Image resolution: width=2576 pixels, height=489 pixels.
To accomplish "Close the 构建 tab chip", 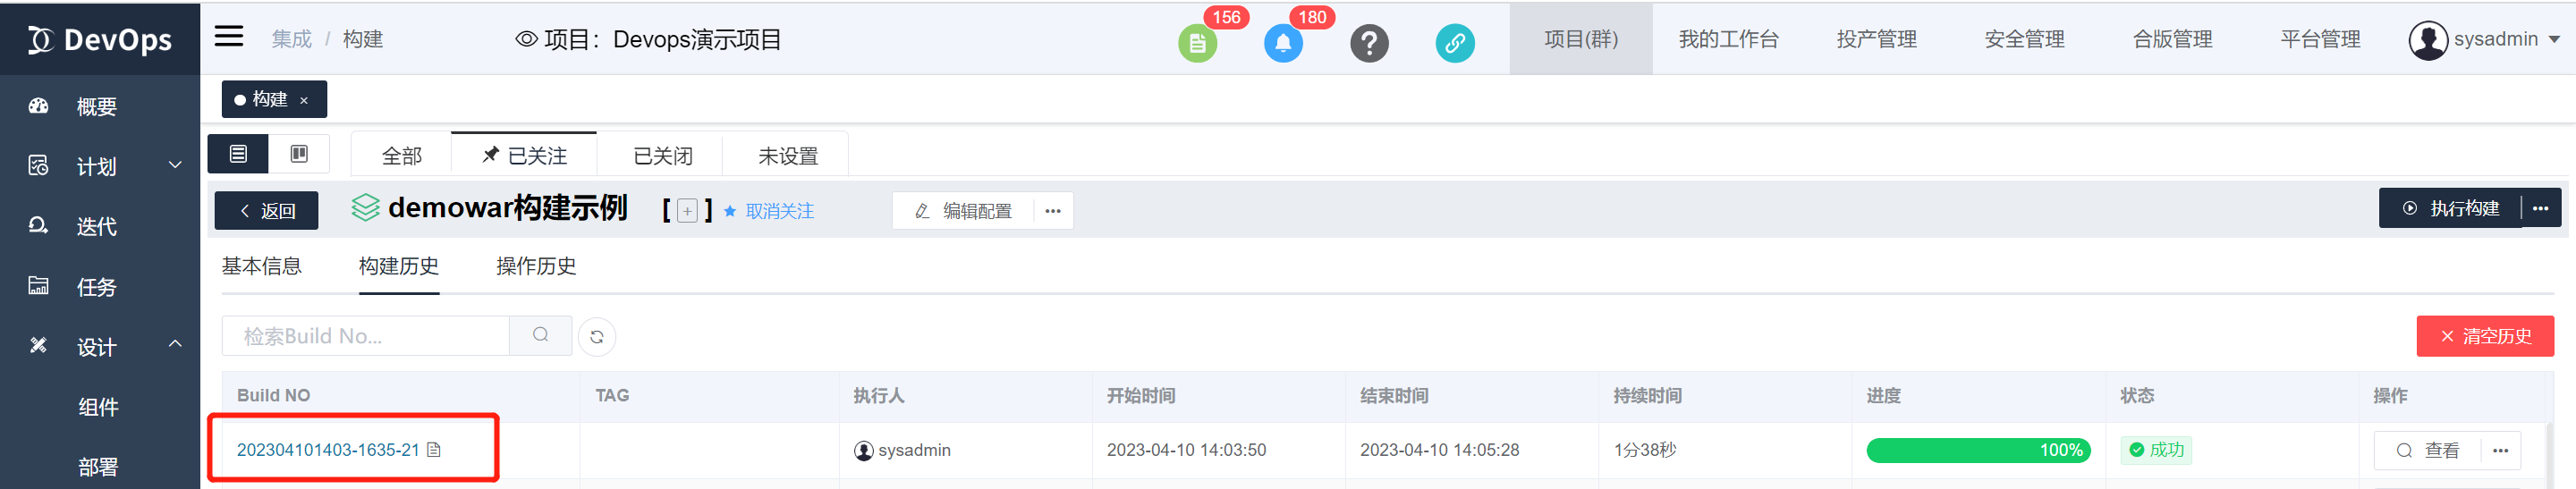I will click(x=304, y=100).
